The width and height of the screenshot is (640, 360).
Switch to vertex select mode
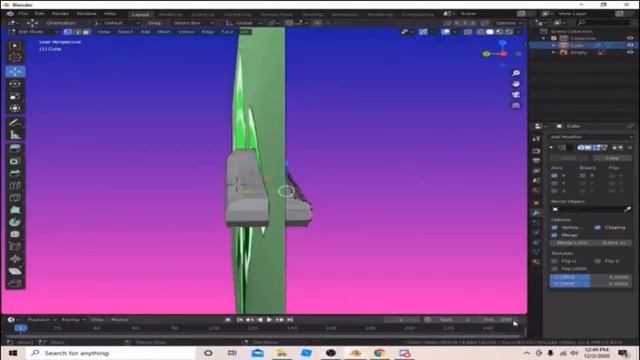68,32
